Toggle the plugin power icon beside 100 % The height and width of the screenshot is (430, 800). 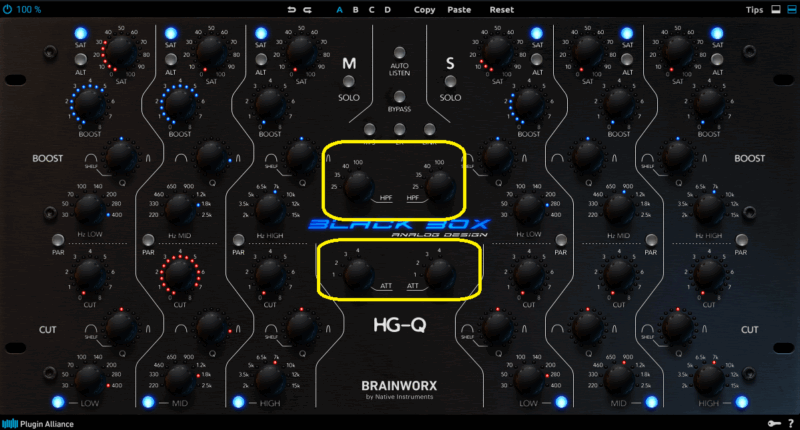click(8, 9)
